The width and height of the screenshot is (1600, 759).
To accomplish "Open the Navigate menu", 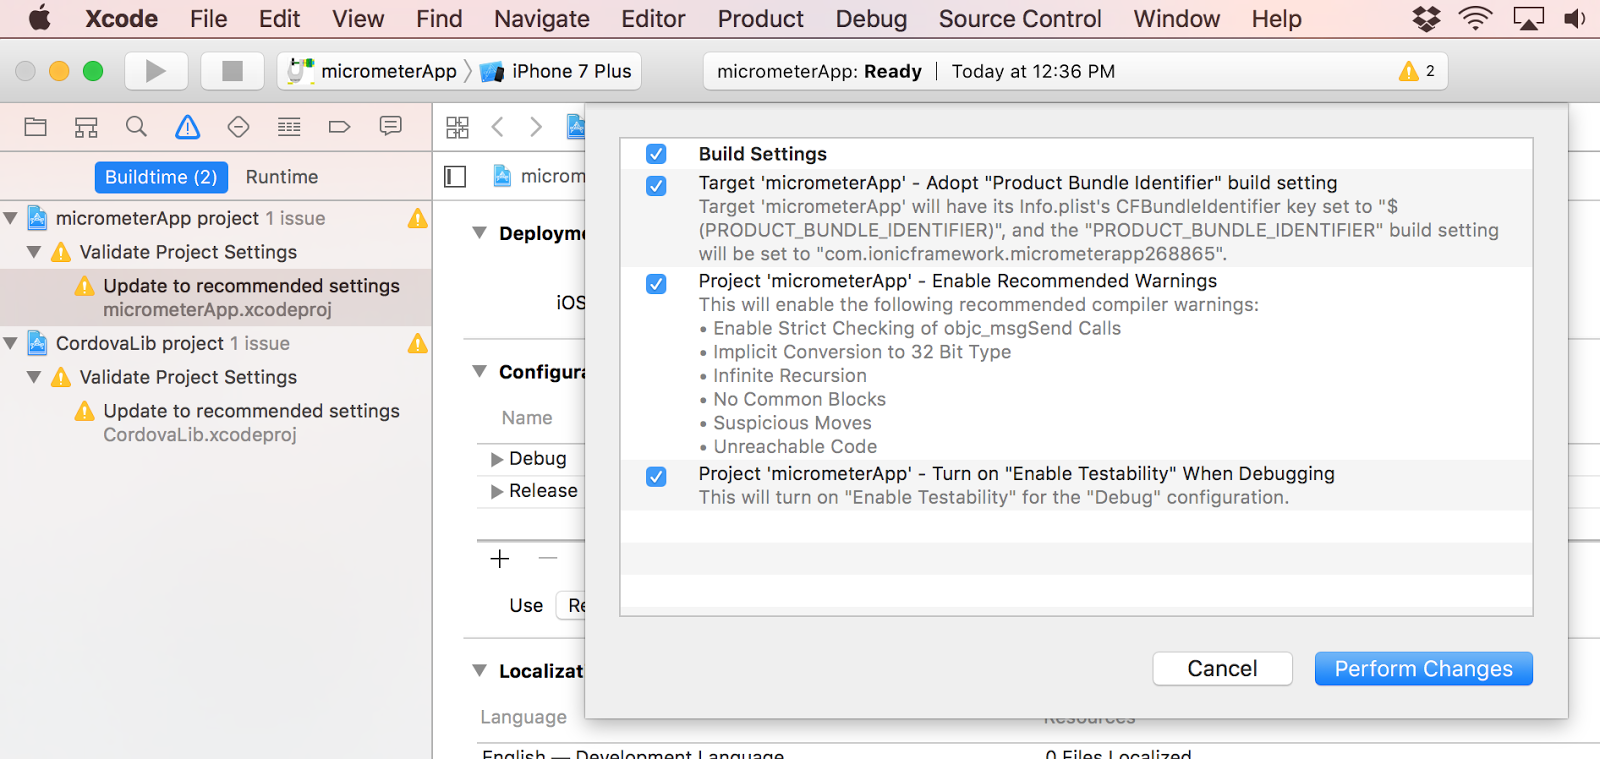I will [x=541, y=19].
